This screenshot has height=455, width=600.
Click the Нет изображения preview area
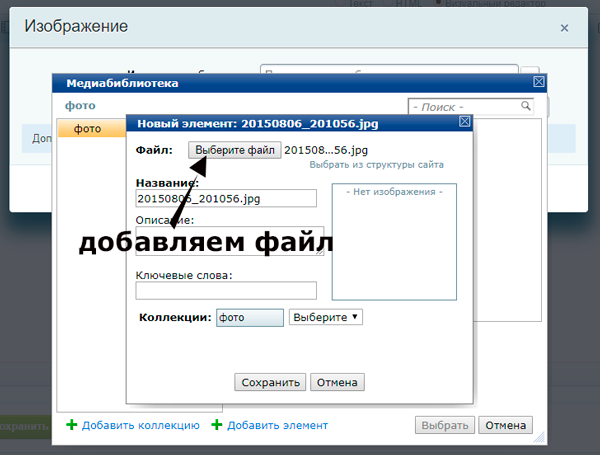click(394, 242)
